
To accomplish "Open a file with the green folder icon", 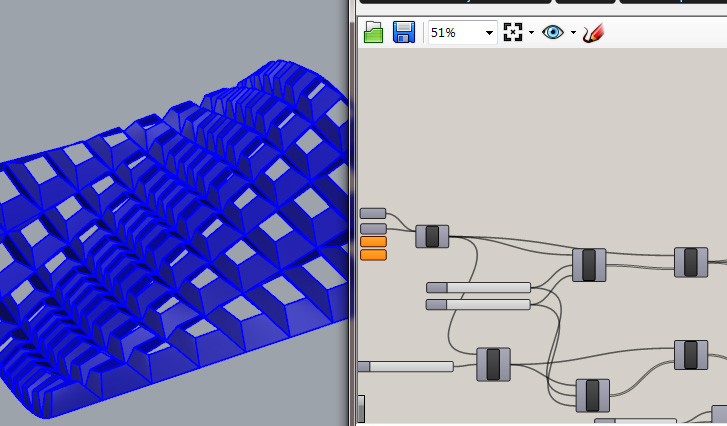I will (373, 32).
